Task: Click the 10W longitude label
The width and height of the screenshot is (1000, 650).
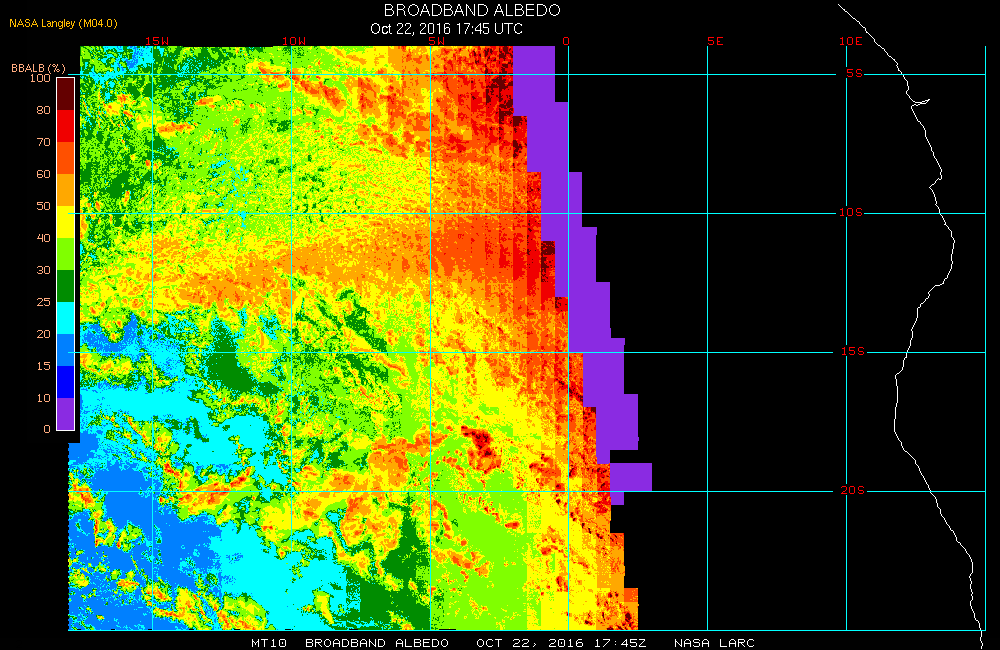Action: point(294,41)
